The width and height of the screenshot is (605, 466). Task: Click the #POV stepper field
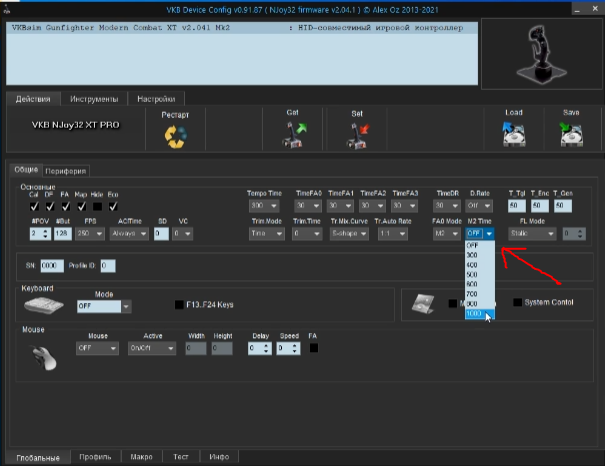[40, 233]
